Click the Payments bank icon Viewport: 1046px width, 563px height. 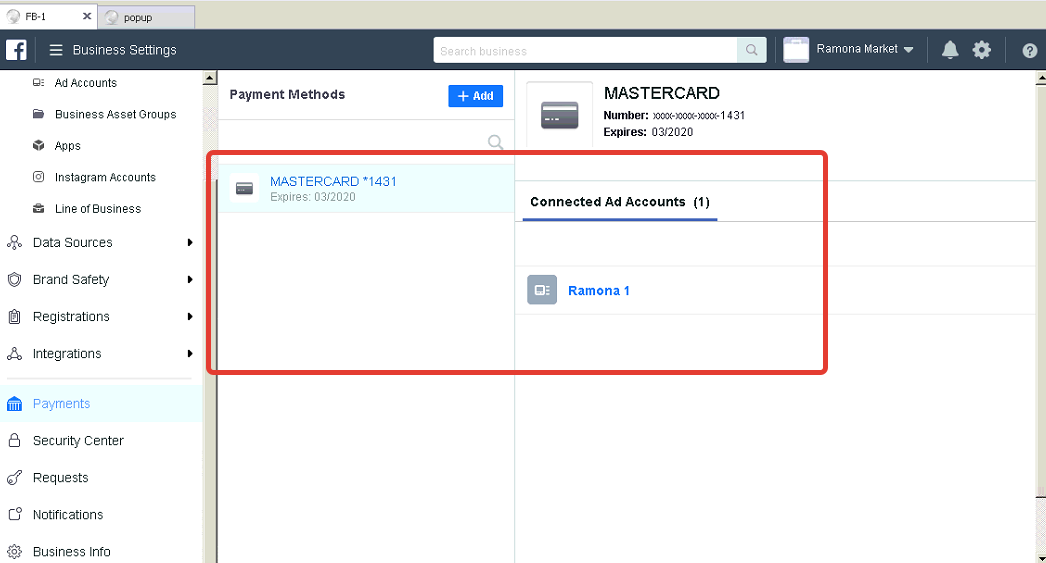click(x=14, y=404)
